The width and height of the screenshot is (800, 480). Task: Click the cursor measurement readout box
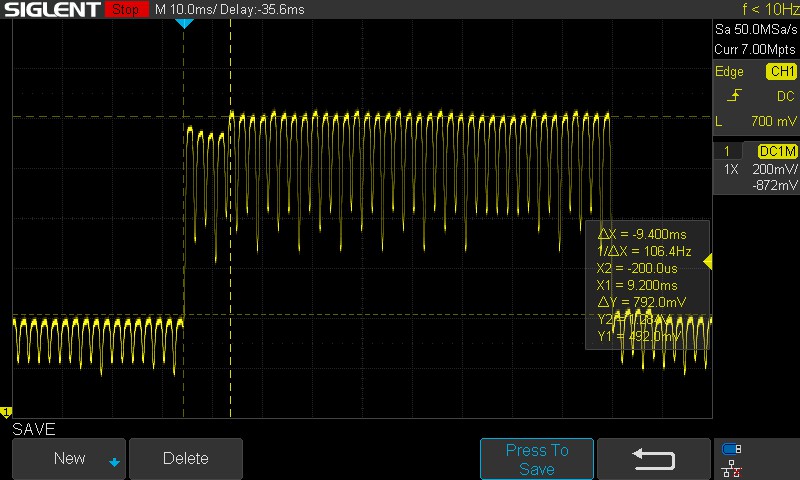[646, 284]
